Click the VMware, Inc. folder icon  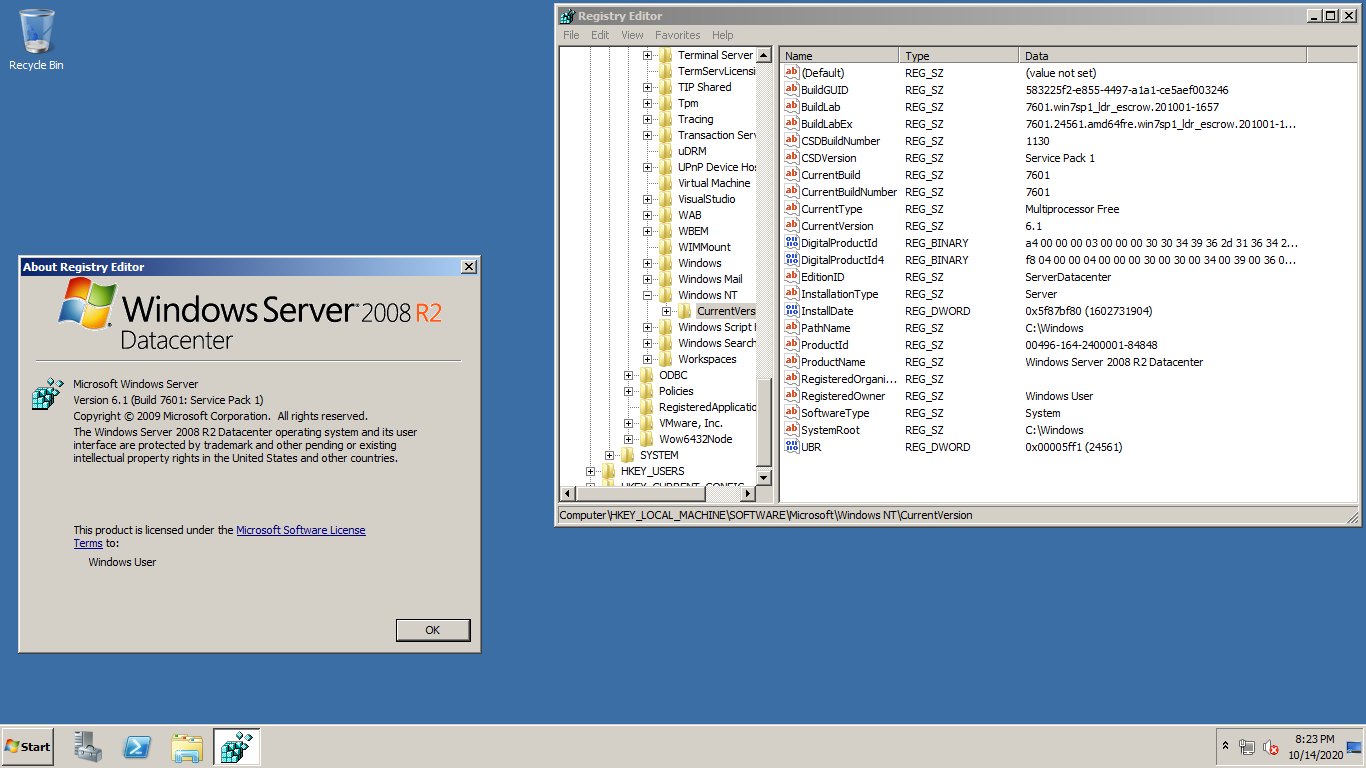[x=646, y=423]
